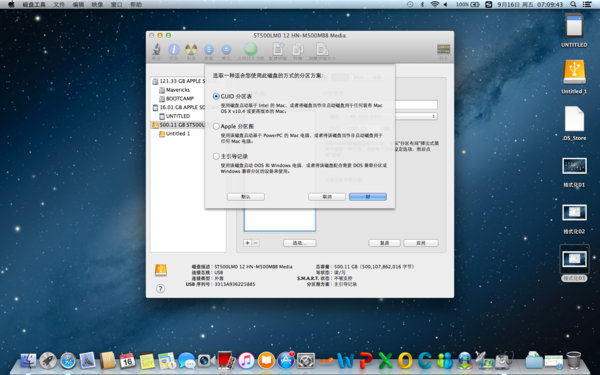Image resolution: width=600 pixels, height=375 pixels.
Task: Open Messages from the Dock
Action: (x=186, y=360)
